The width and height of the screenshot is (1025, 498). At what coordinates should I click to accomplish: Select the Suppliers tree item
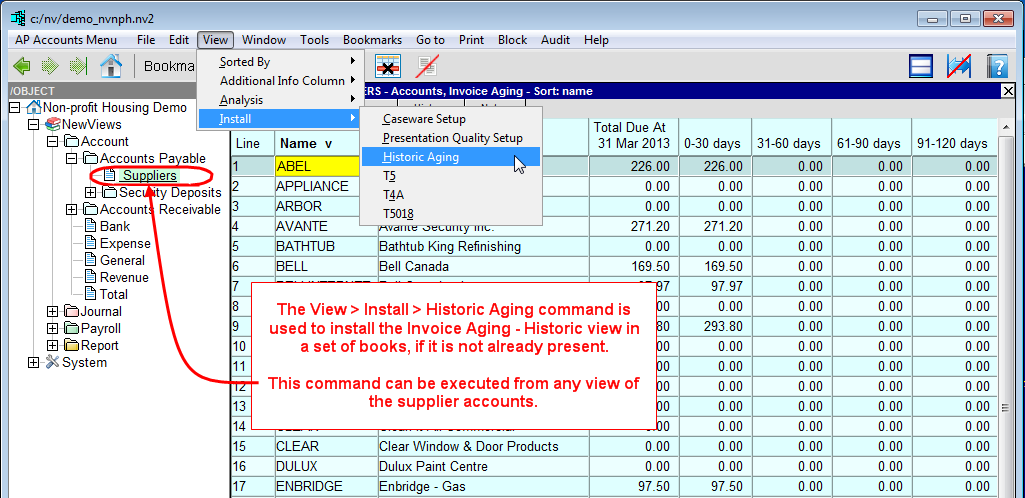[x=150, y=176]
